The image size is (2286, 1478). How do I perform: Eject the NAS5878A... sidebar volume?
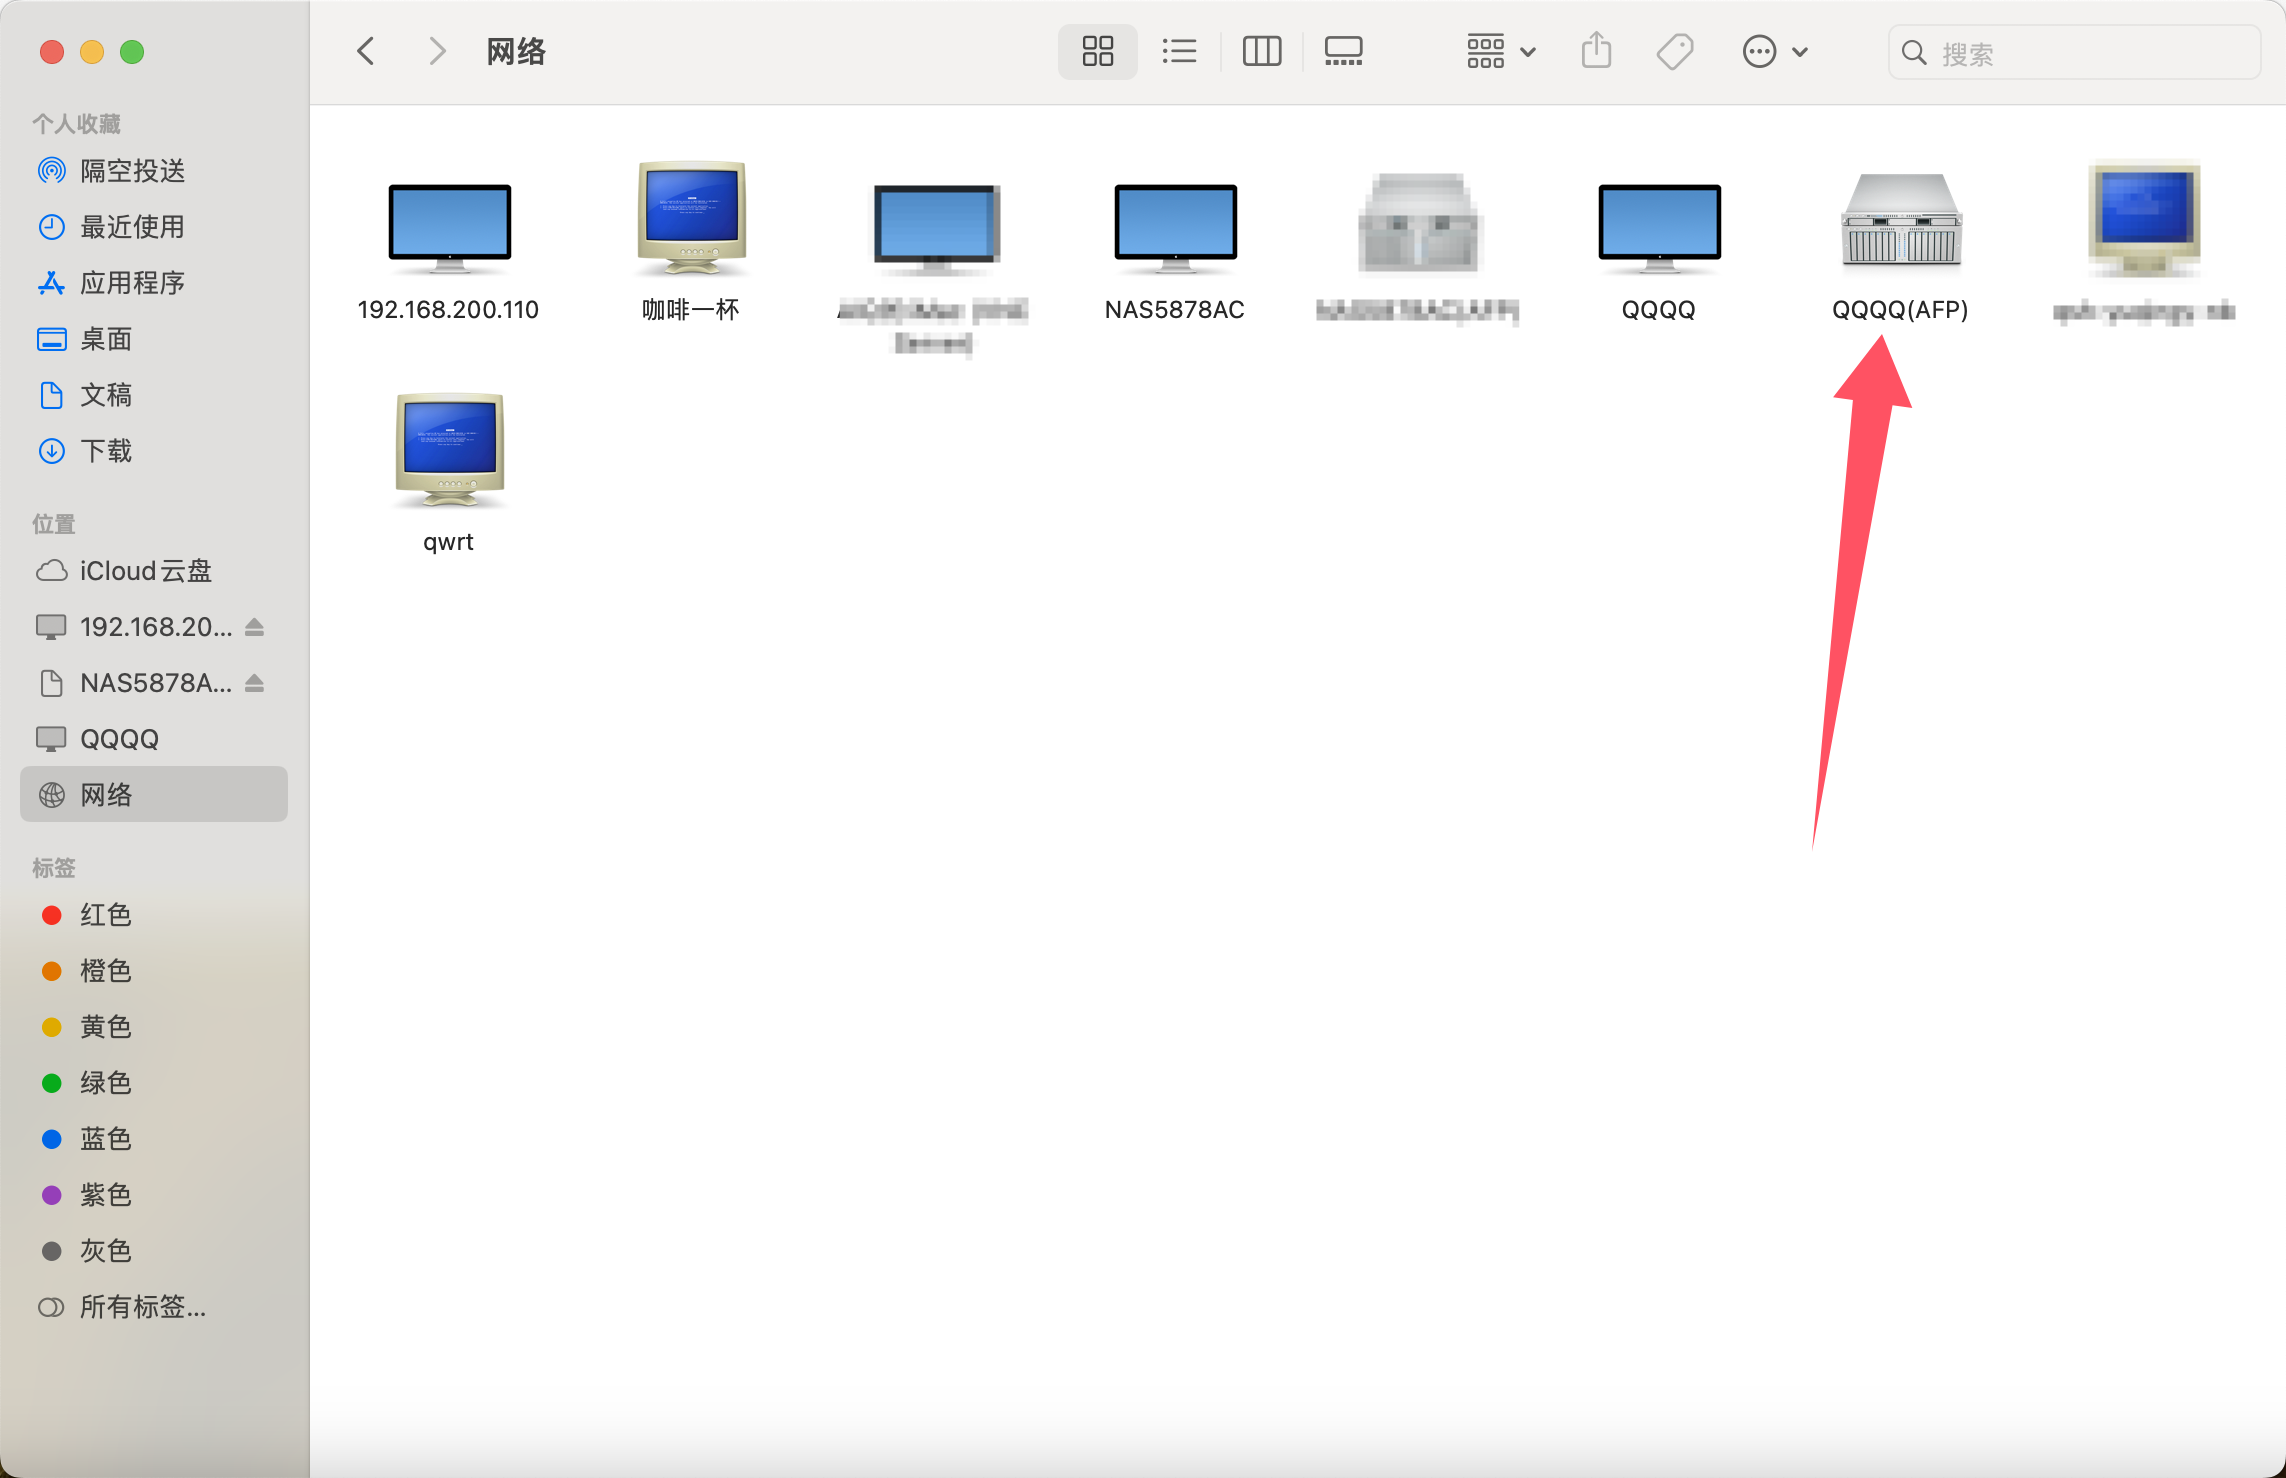pyautogui.click(x=255, y=683)
